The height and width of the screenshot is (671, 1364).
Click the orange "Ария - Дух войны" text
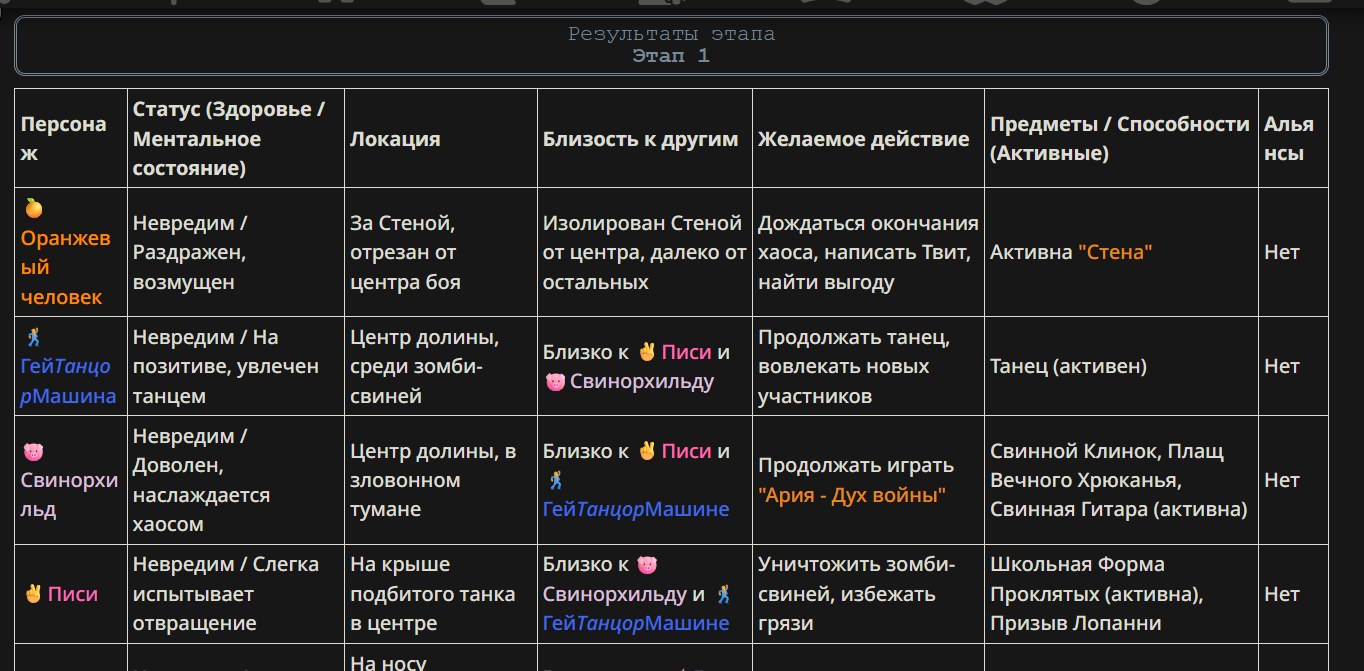[x=852, y=494]
